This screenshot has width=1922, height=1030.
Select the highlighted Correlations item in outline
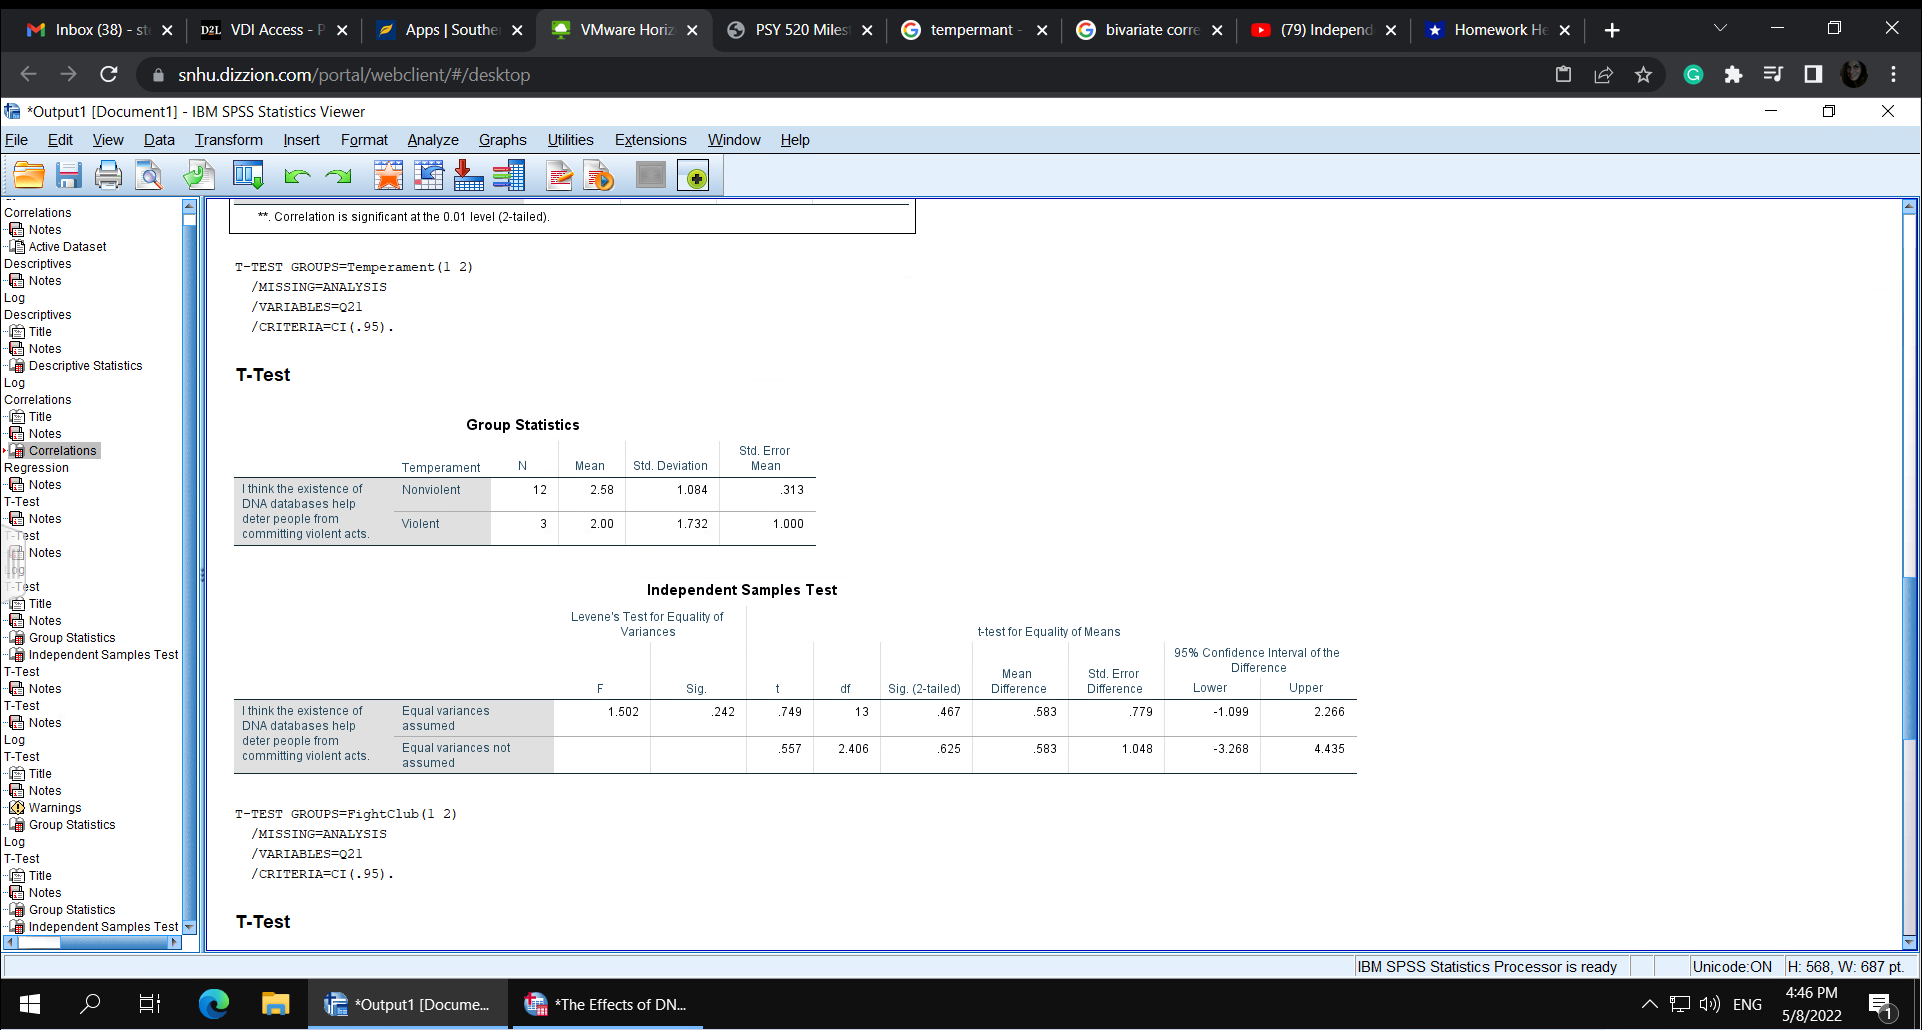[62, 451]
